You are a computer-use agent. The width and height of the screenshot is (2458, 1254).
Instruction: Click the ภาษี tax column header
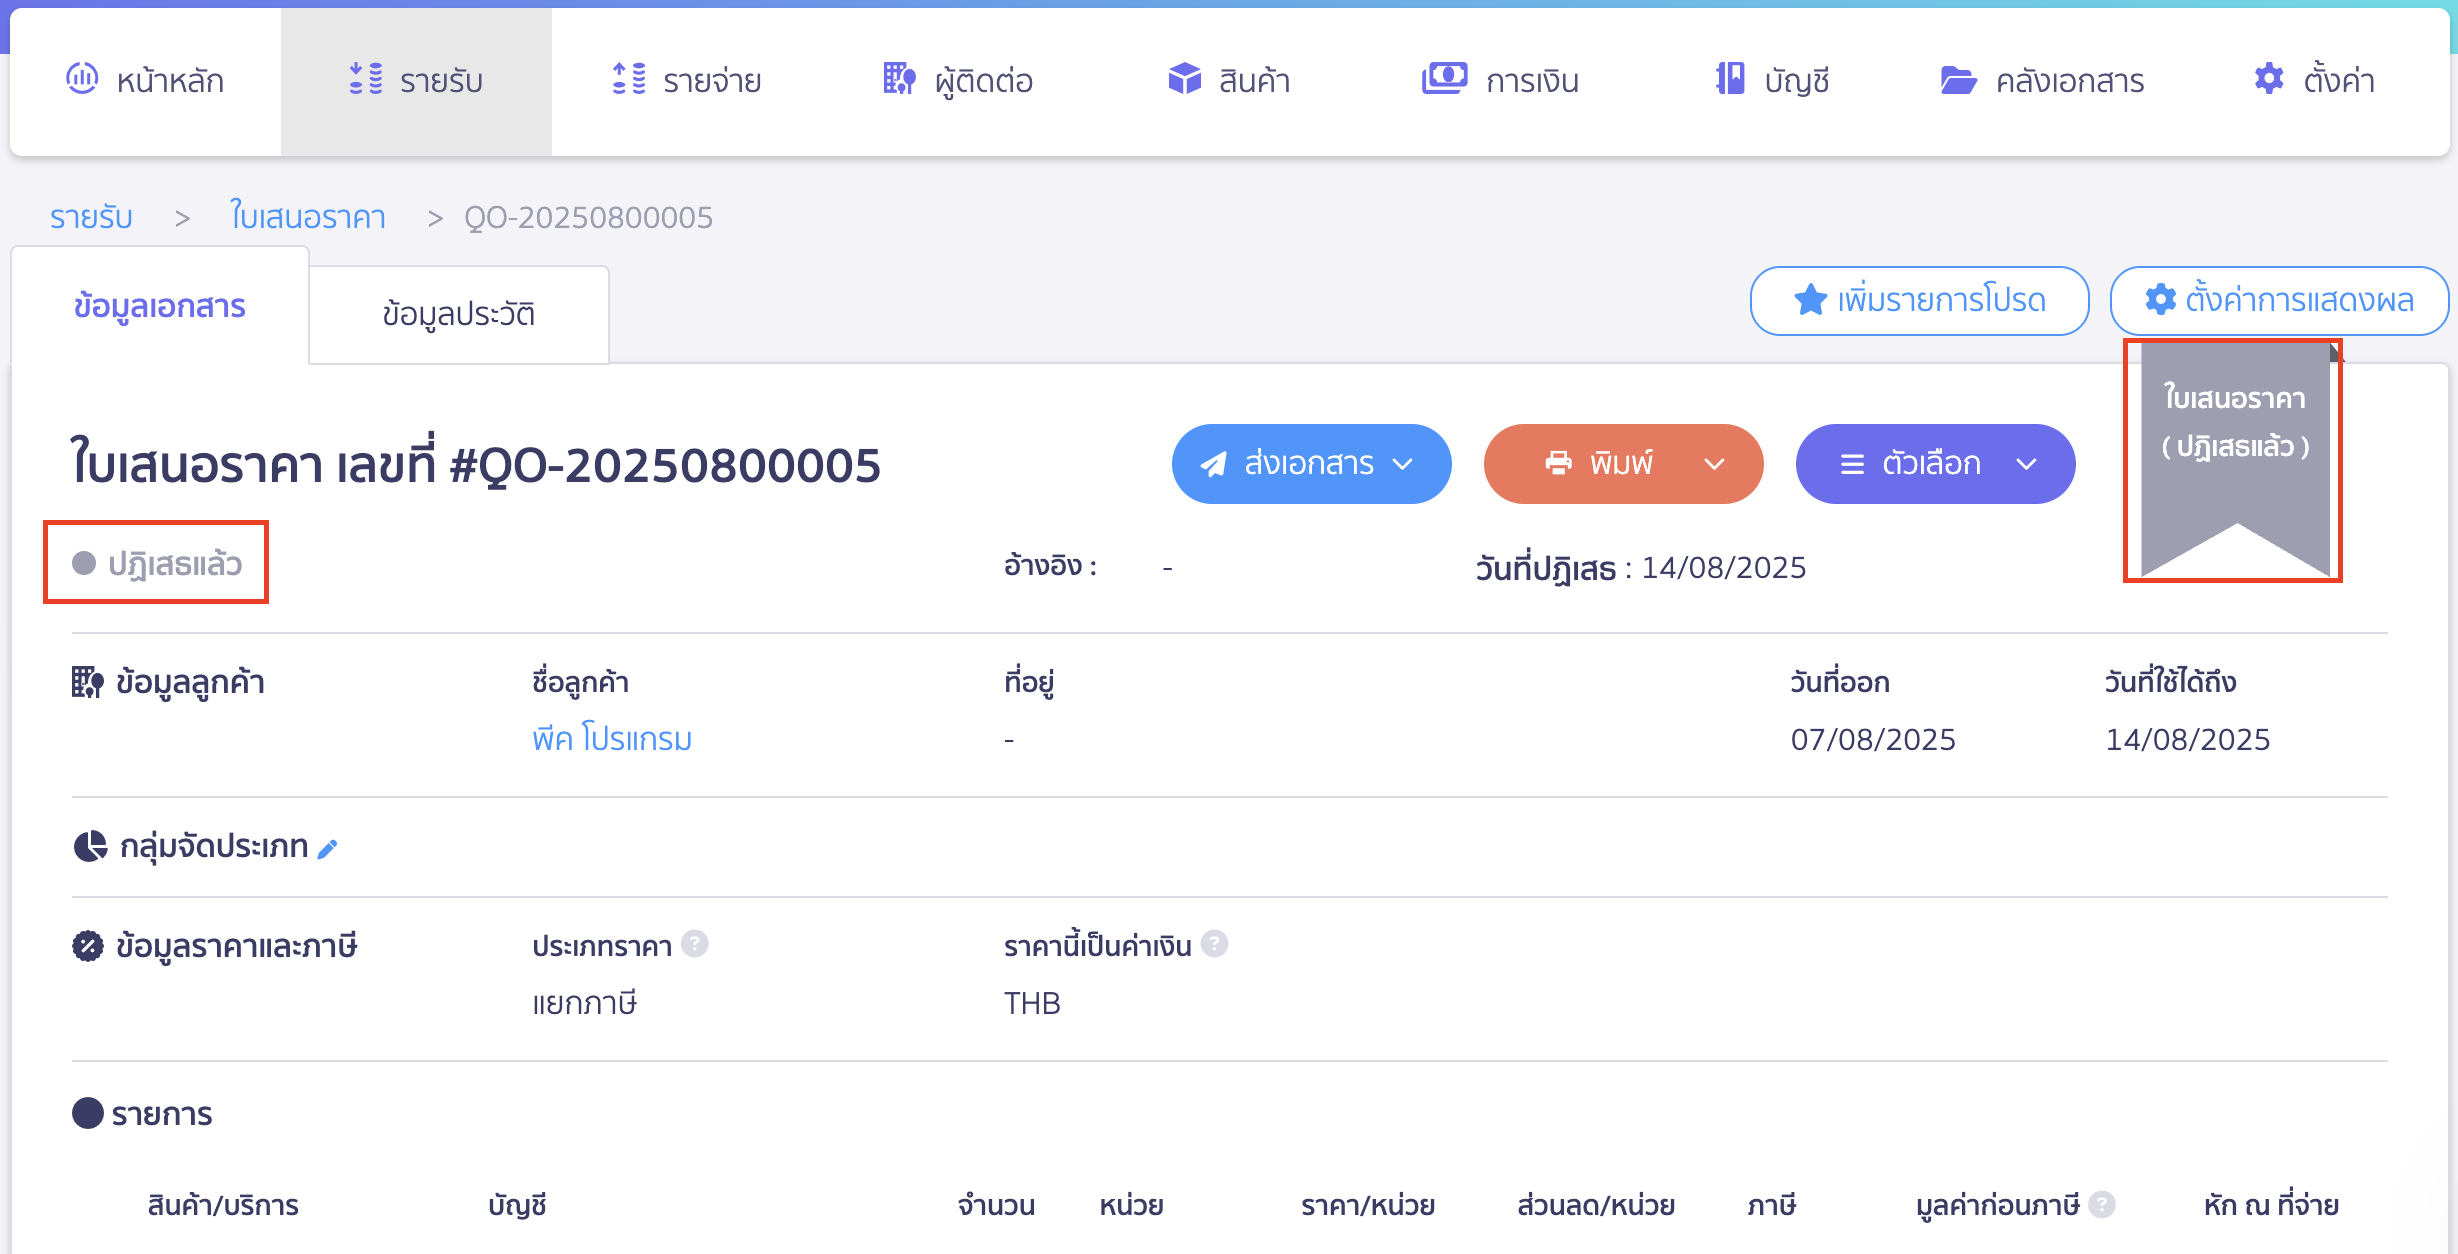tap(1772, 1205)
